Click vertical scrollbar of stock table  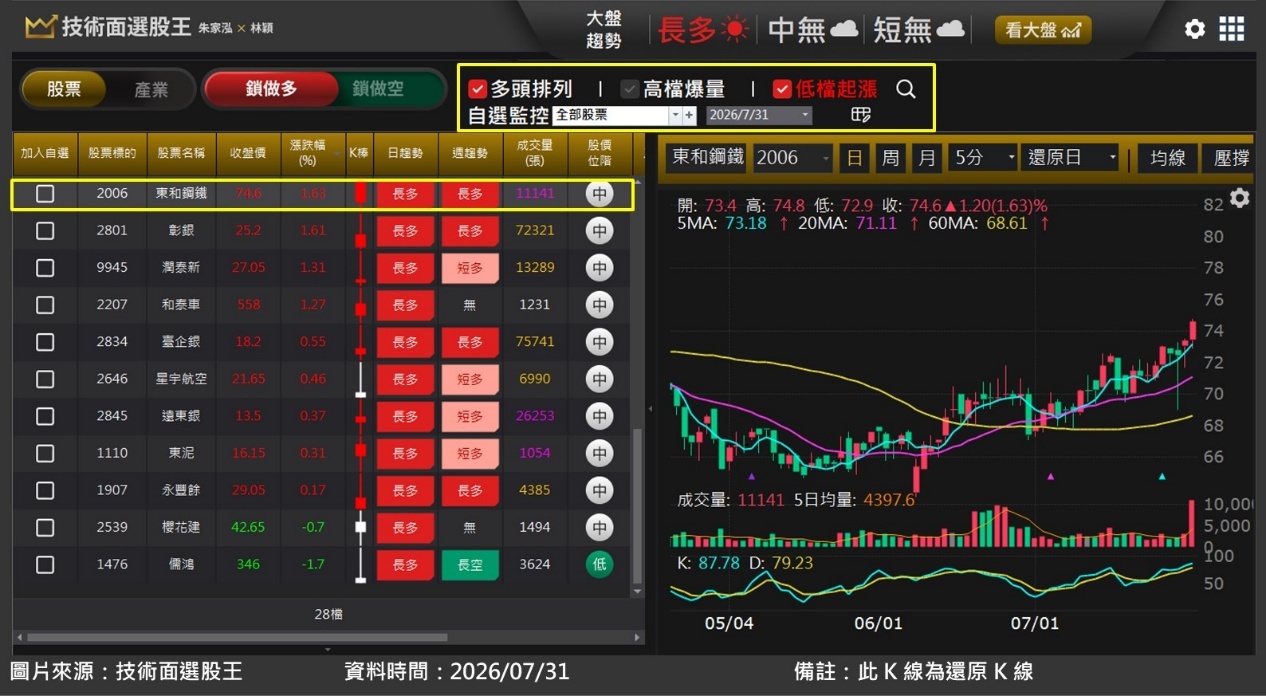click(x=638, y=505)
